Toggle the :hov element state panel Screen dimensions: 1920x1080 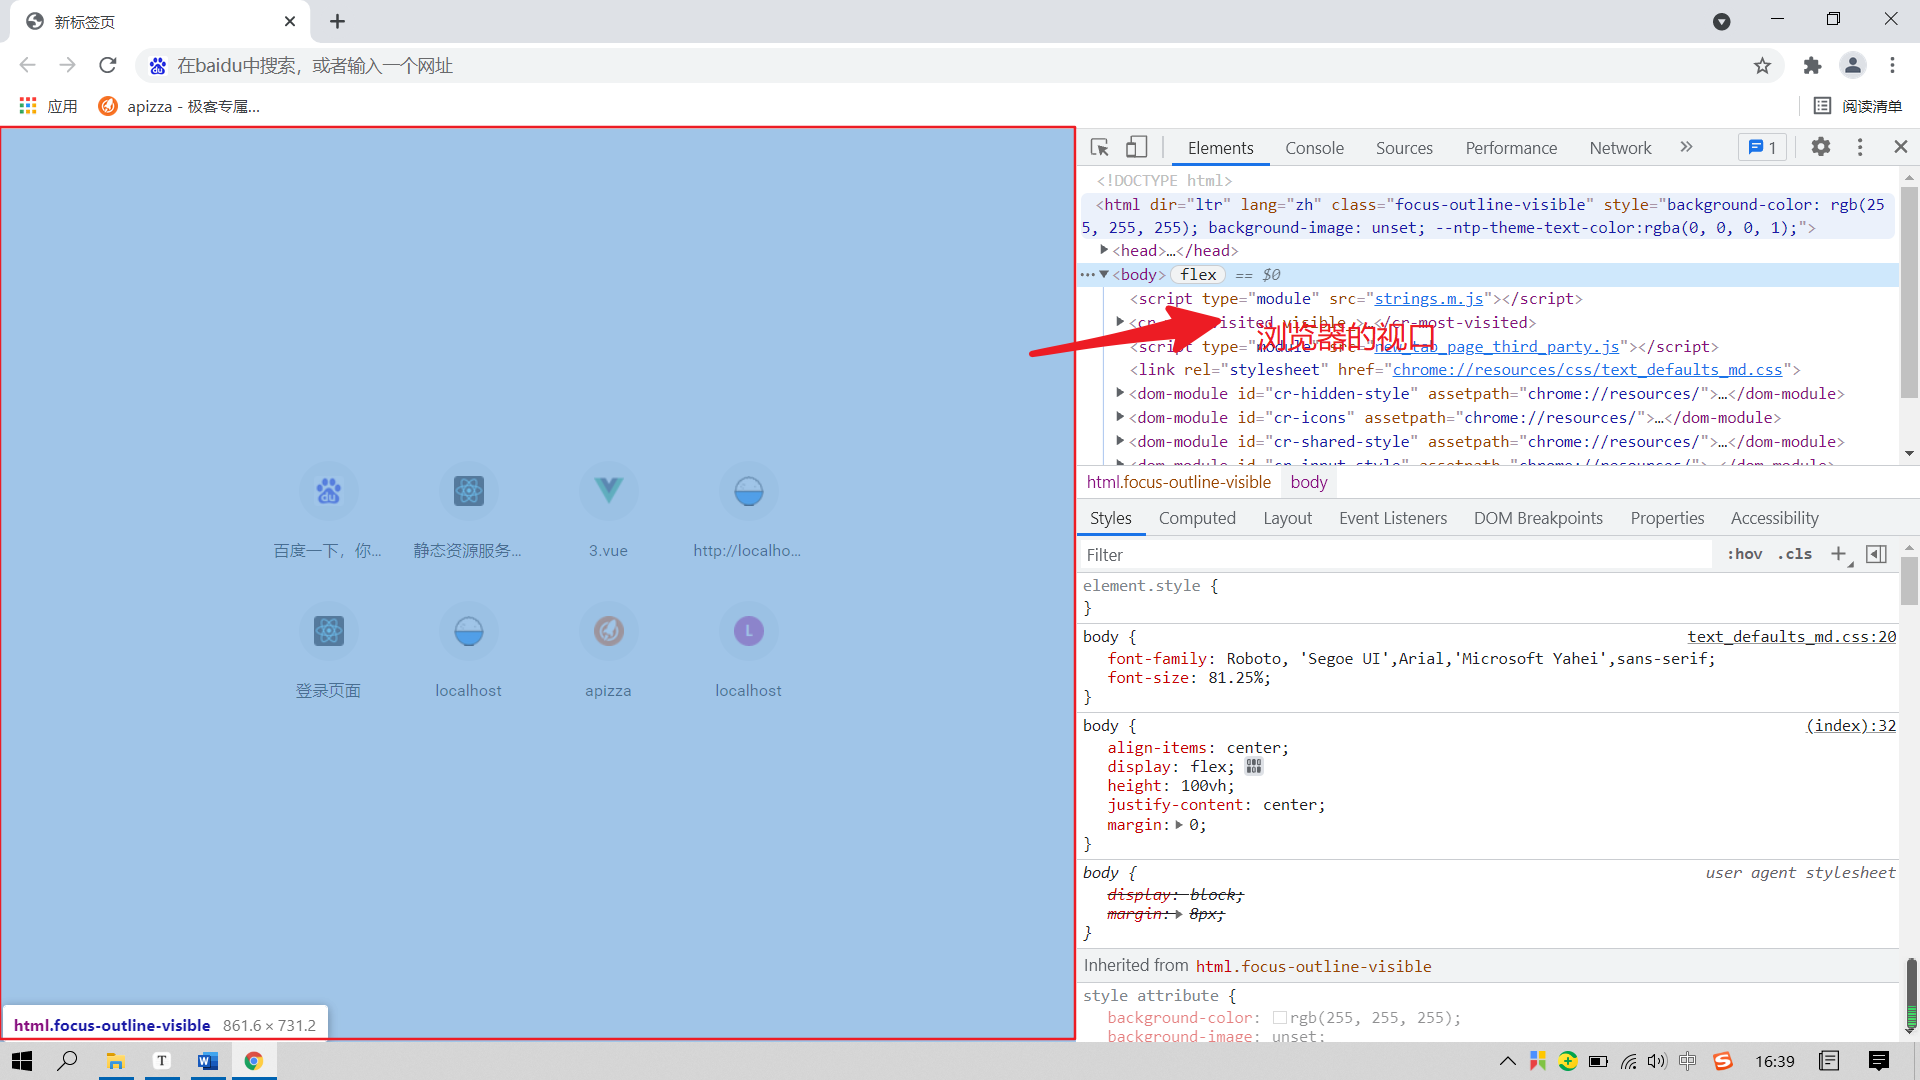[1745, 554]
